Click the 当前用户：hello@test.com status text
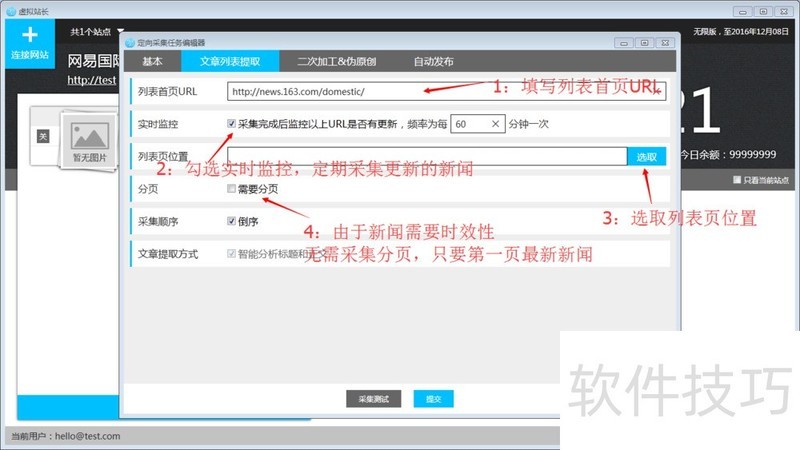Viewport: 800px width, 450px height. pos(66,436)
